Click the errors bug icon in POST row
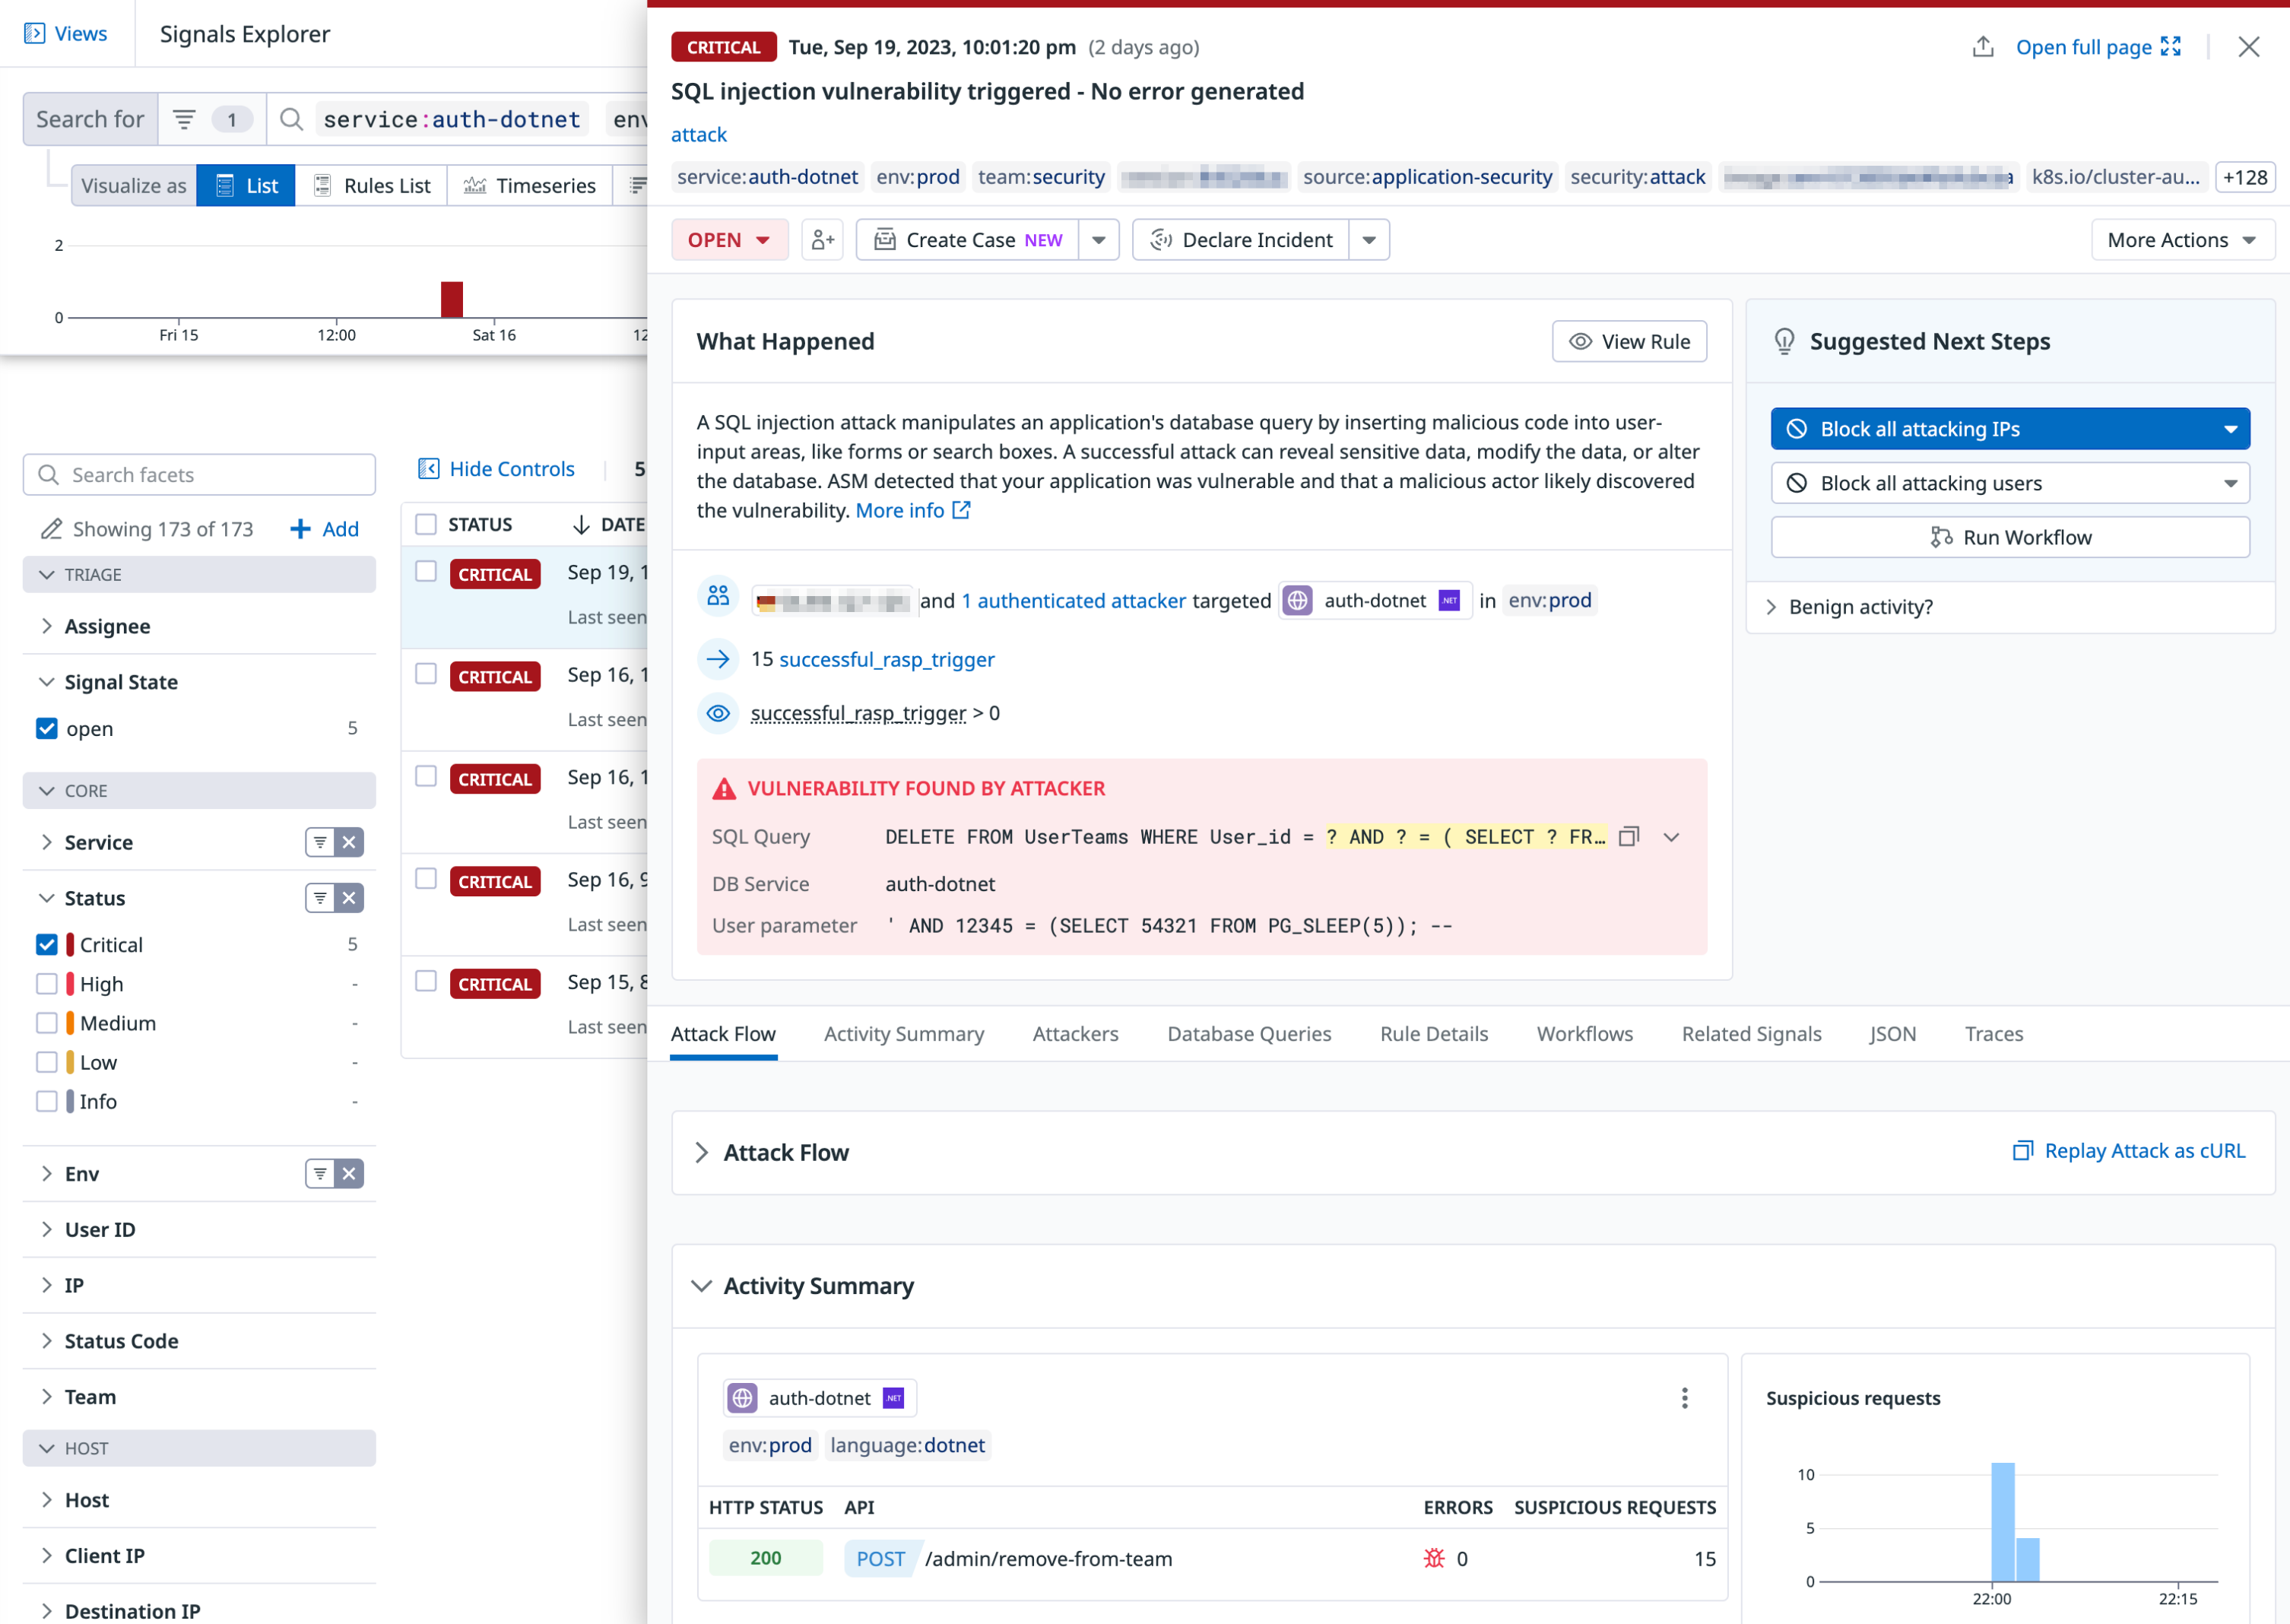 (1434, 1558)
